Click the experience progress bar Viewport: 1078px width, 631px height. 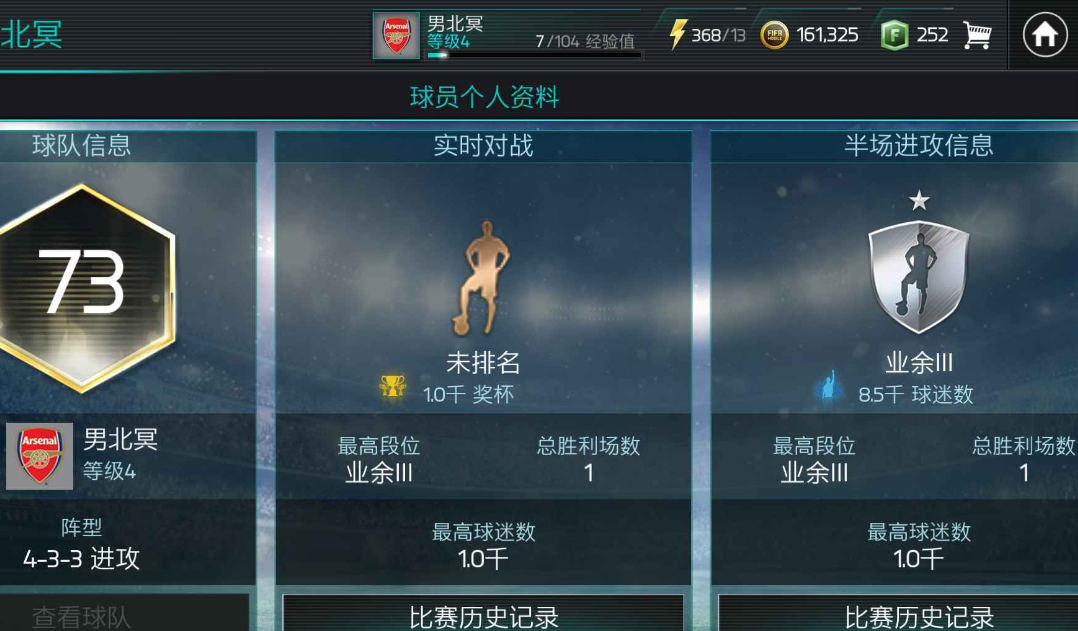pyautogui.click(x=534, y=55)
